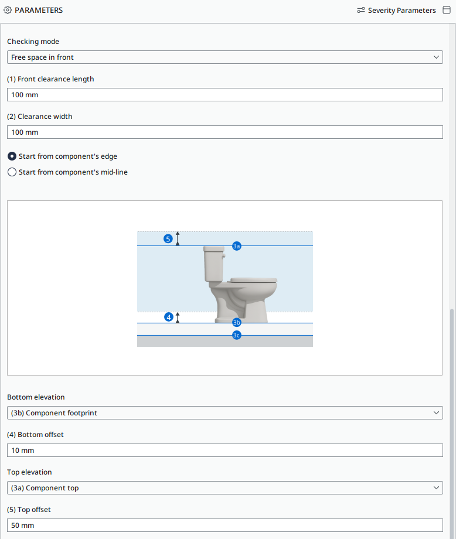Expand the Top elevation dropdown
Viewport: 456px width, 540px height.
point(225,488)
